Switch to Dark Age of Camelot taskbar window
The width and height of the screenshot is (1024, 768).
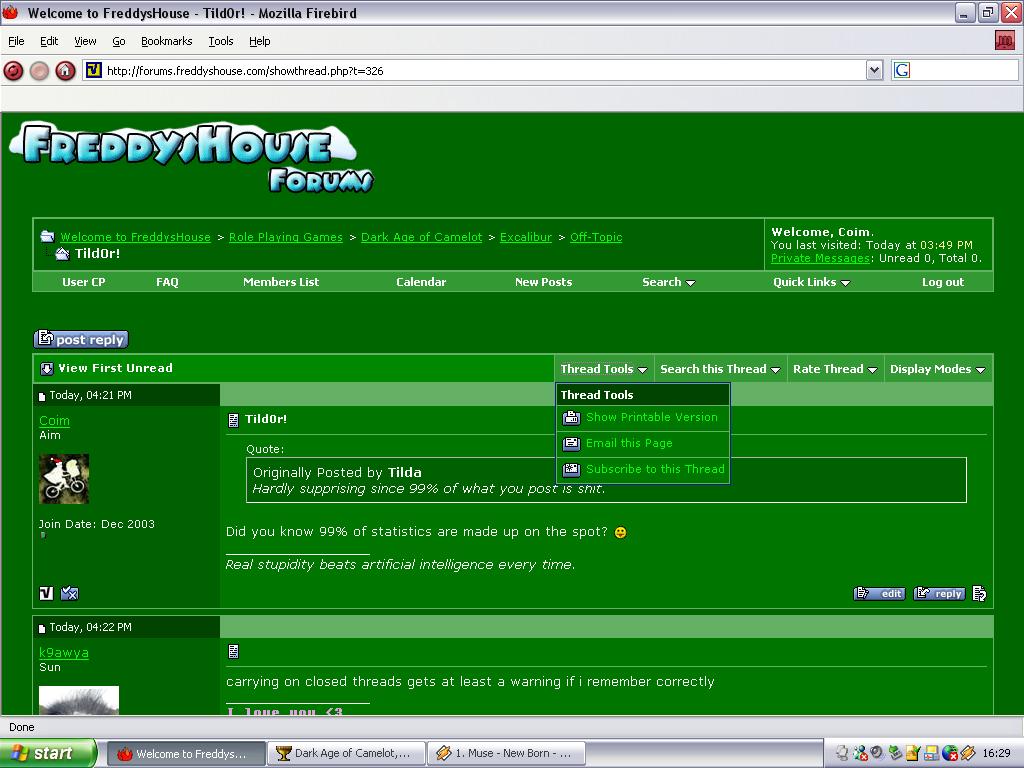tap(346, 754)
